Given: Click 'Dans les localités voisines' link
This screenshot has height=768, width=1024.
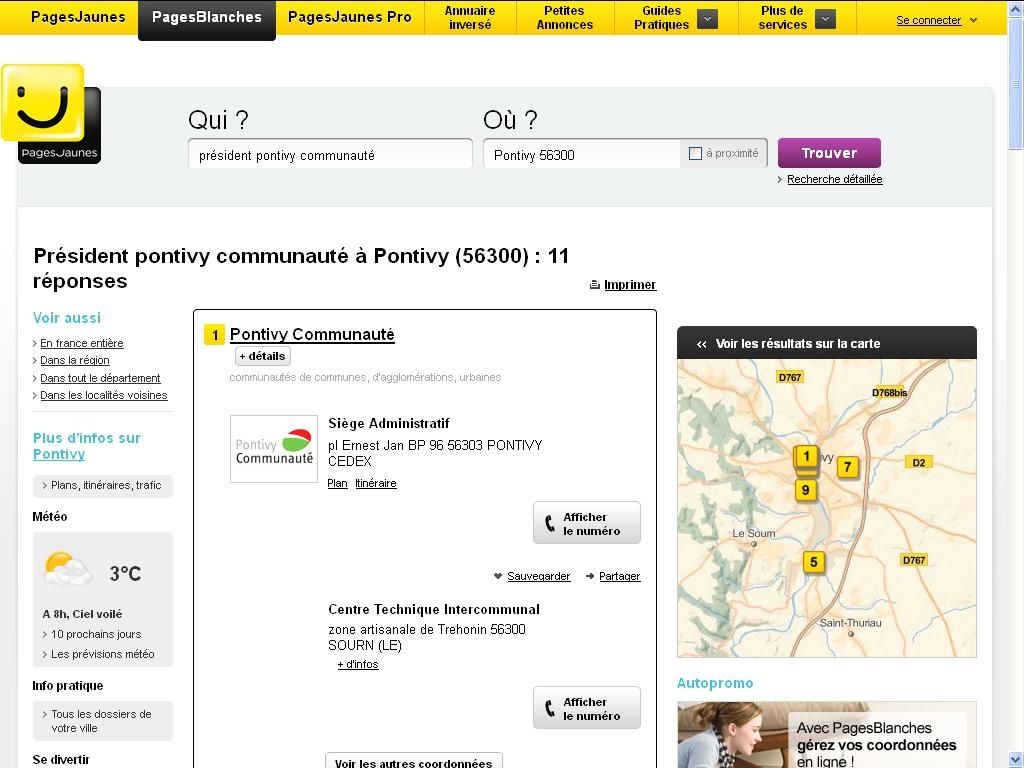Looking at the screenshot, I should coord(104,395).
